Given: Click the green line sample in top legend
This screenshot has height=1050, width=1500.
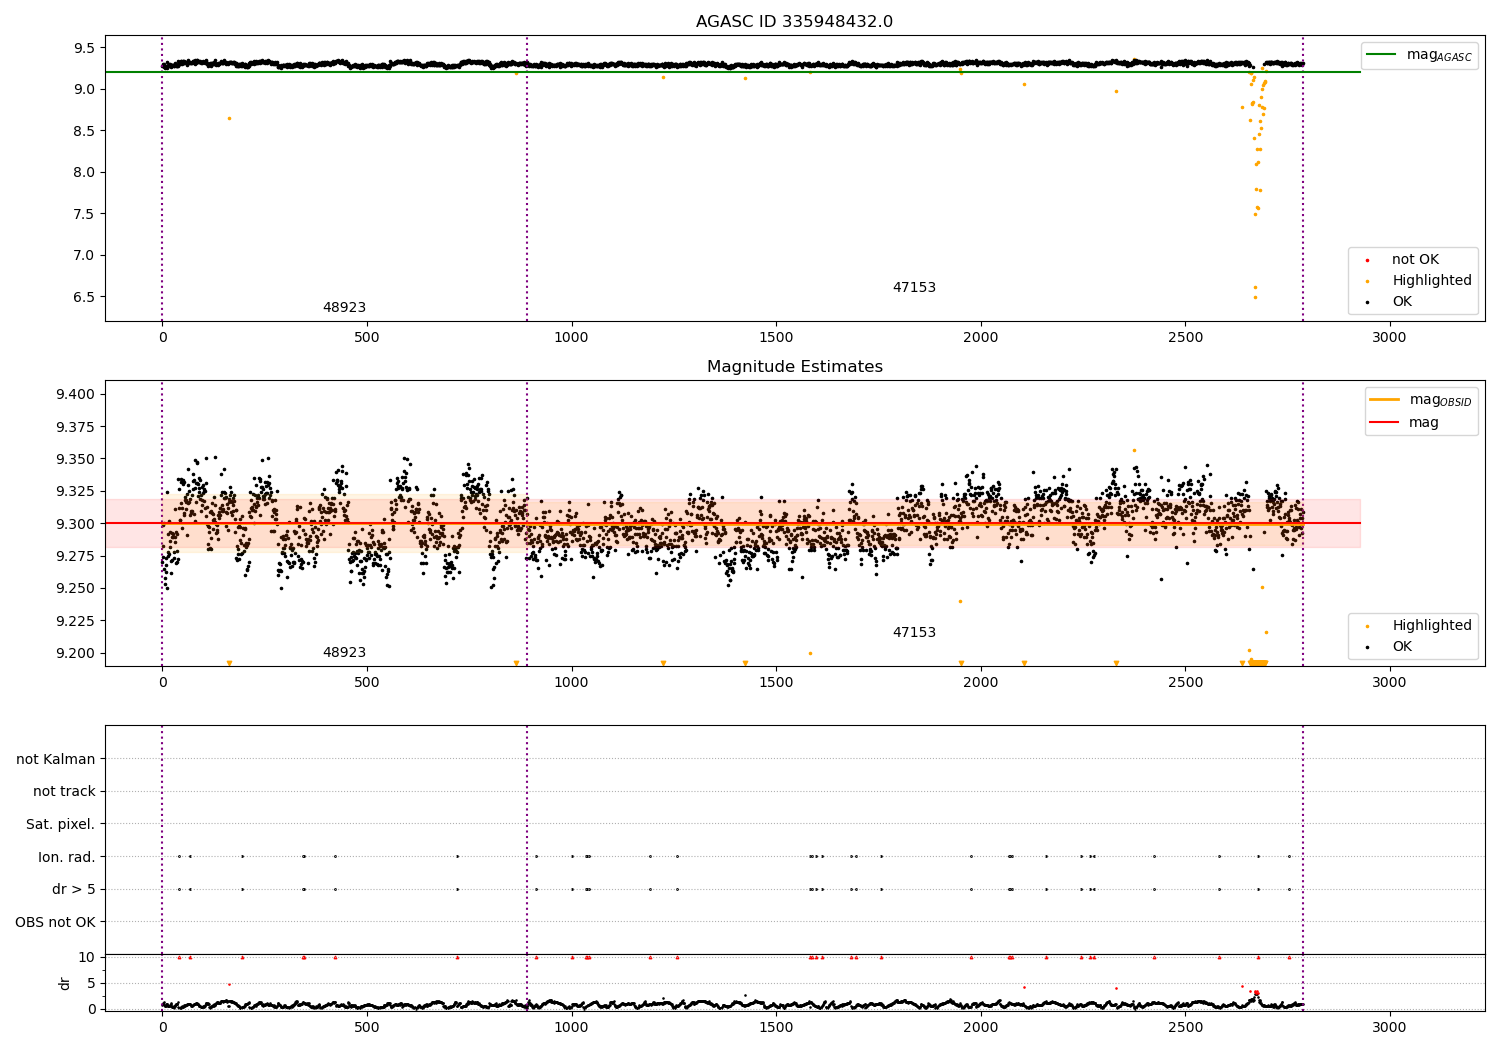Looking at the screenshot, I should 1381,55.
